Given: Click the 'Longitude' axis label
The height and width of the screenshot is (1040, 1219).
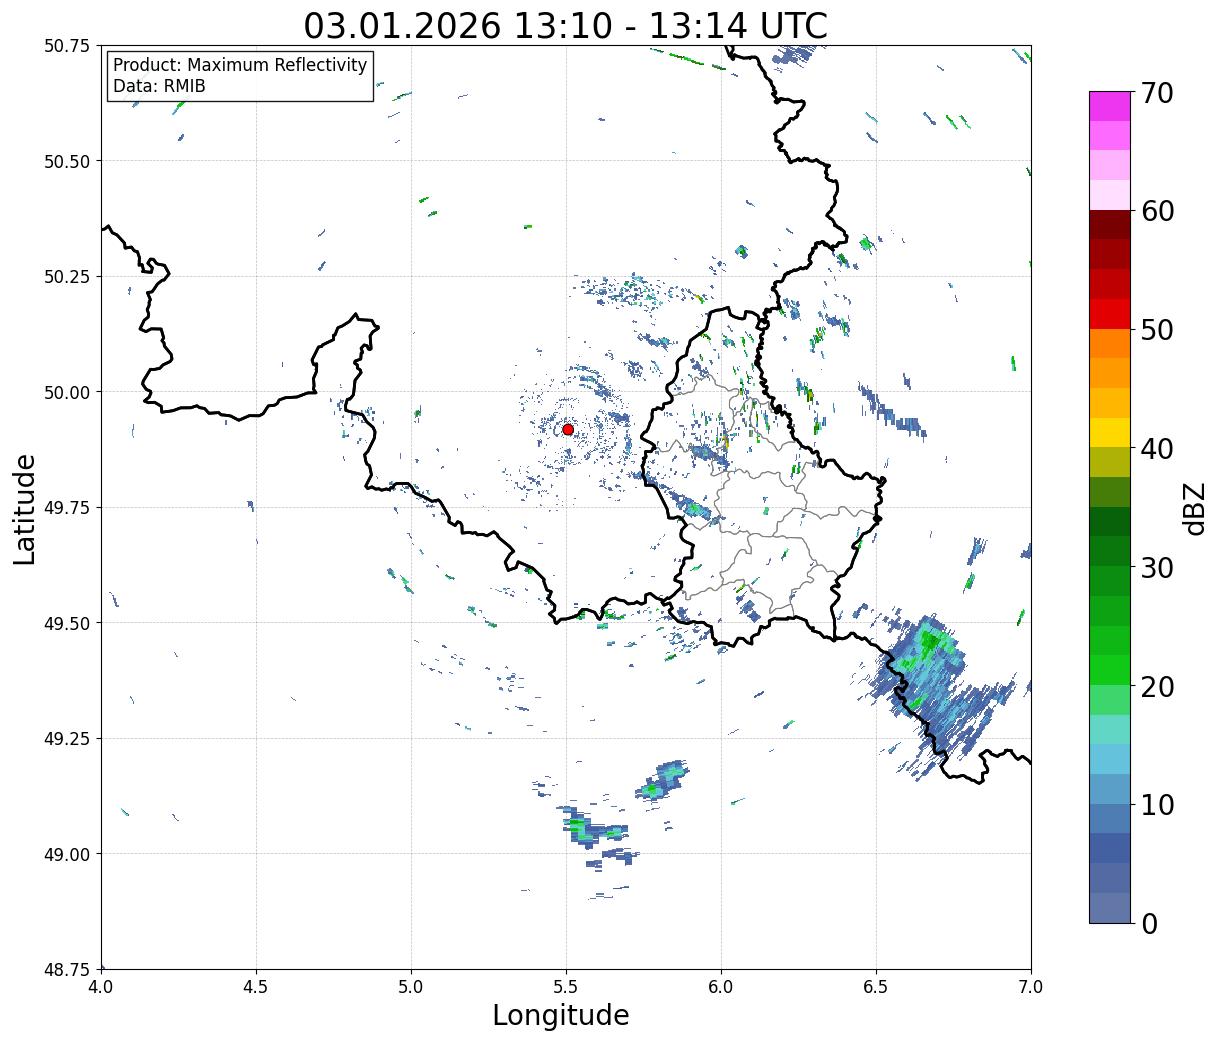Looking at the screenshot, I should point(561,1016).
